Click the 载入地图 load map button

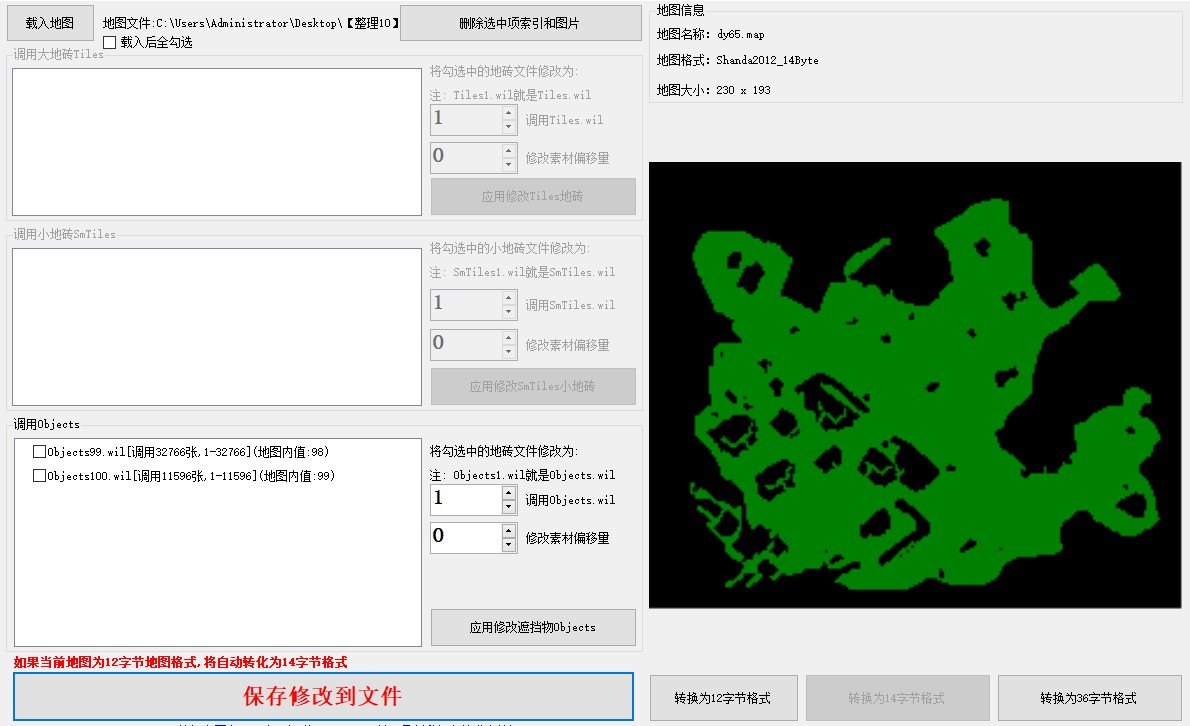[50, 23]
